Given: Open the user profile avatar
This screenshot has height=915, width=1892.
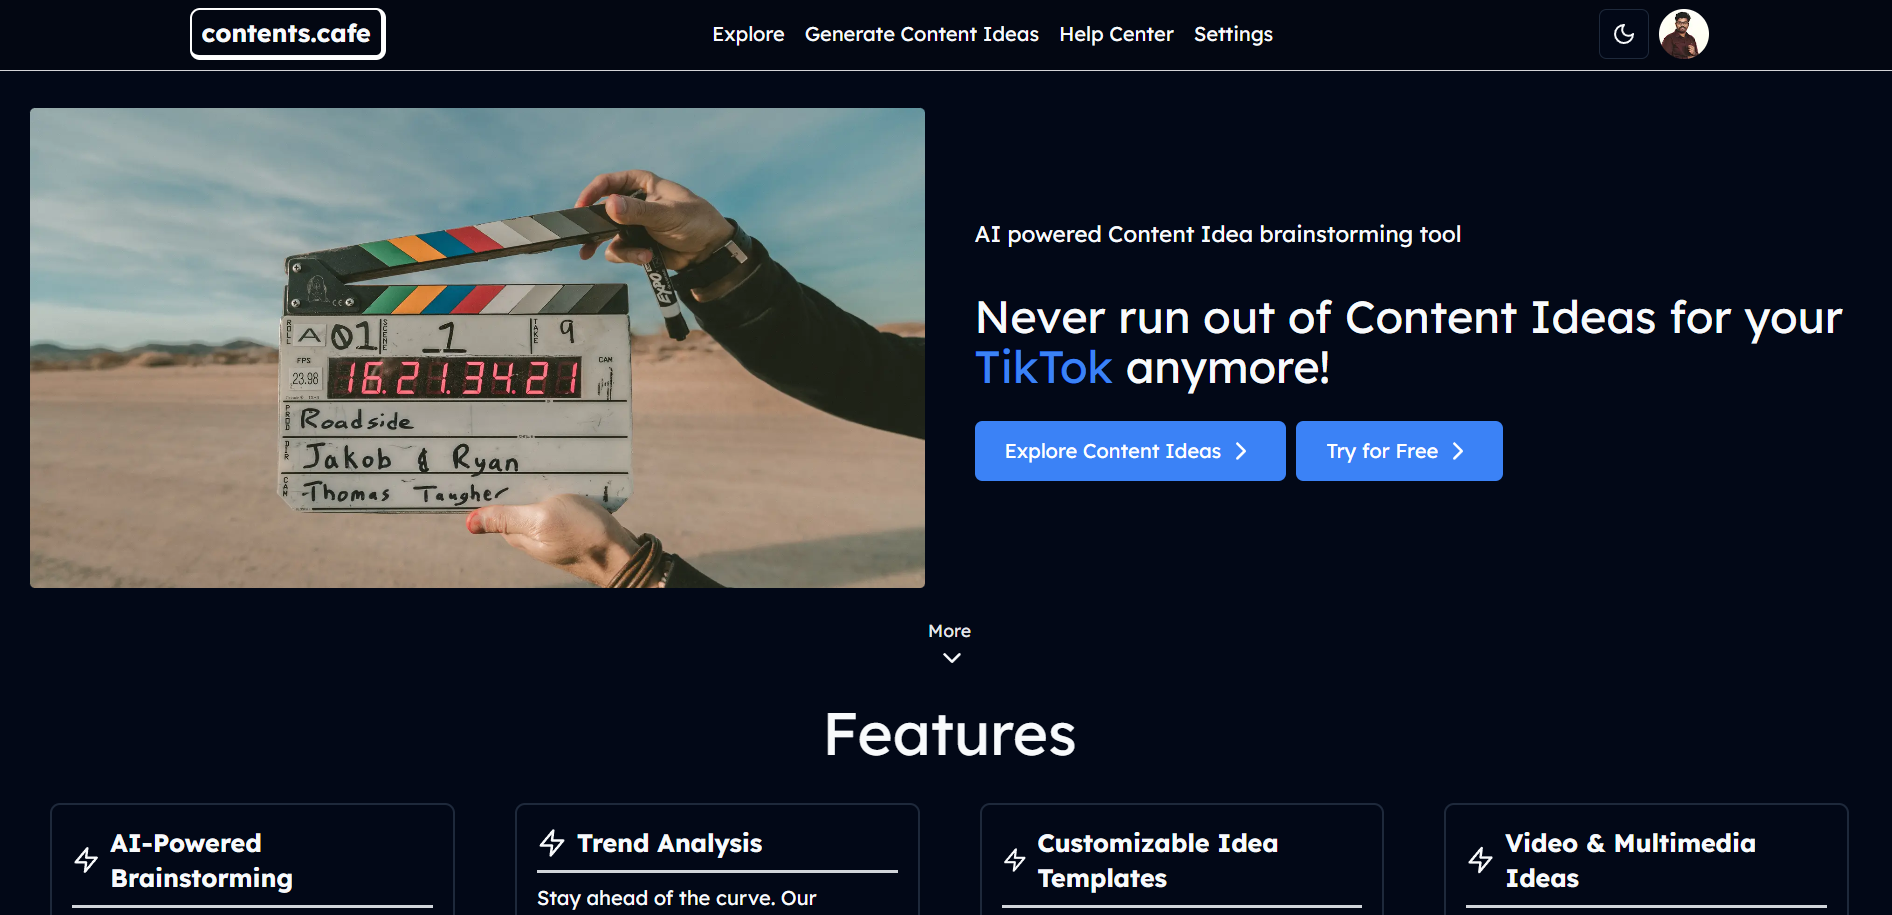Looking at the screenshot, I should [x=1683, y=34].
